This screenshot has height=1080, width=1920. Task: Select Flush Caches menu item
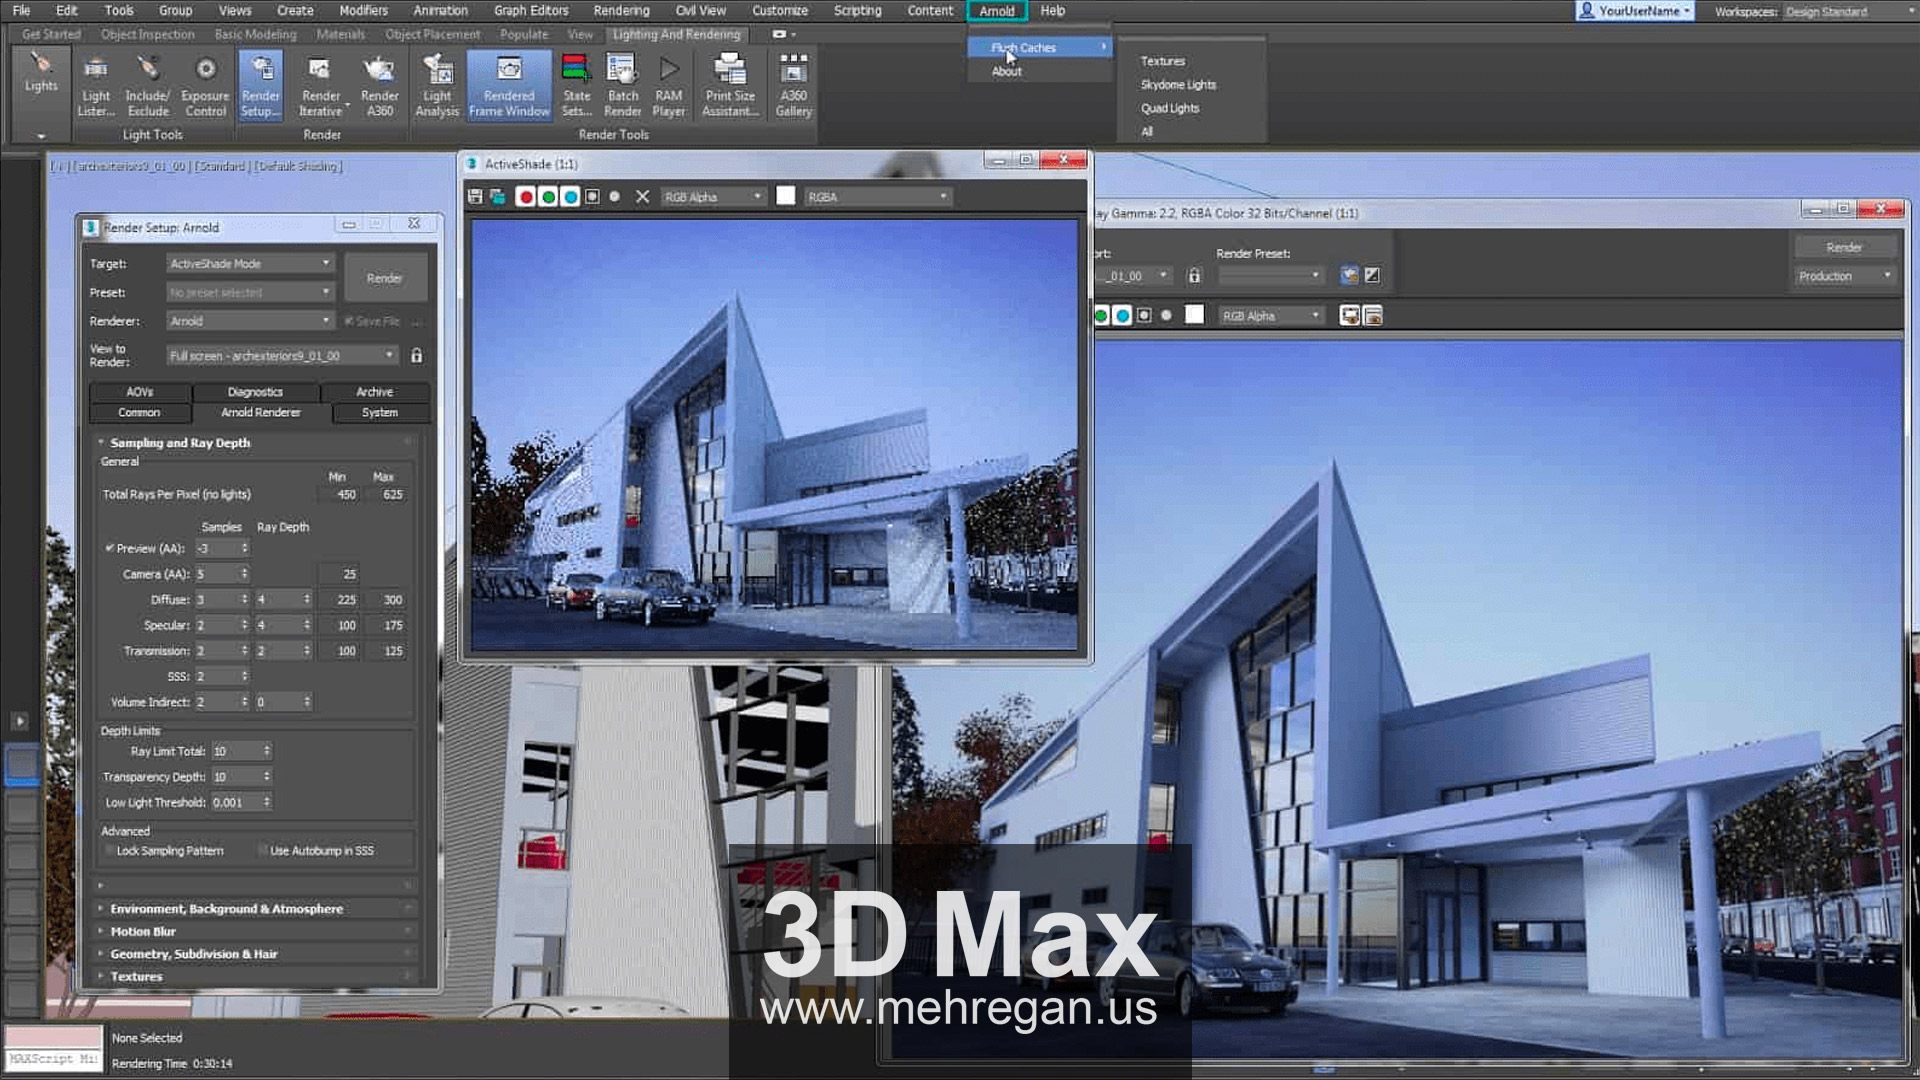tap(1040, 47)
